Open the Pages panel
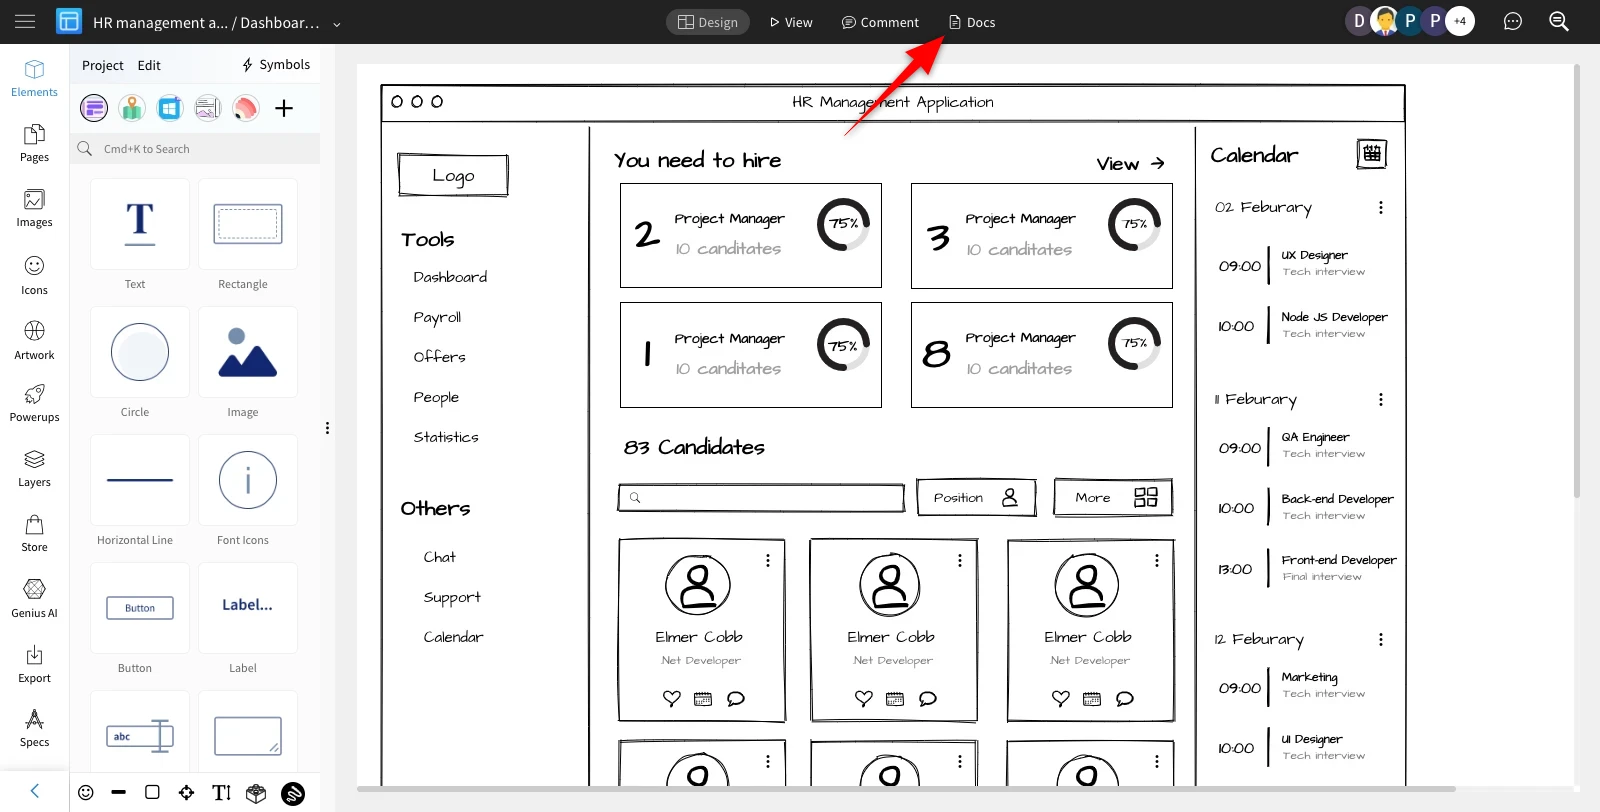The width and height of the screenshot is (1600, 812). click(34, 143)
